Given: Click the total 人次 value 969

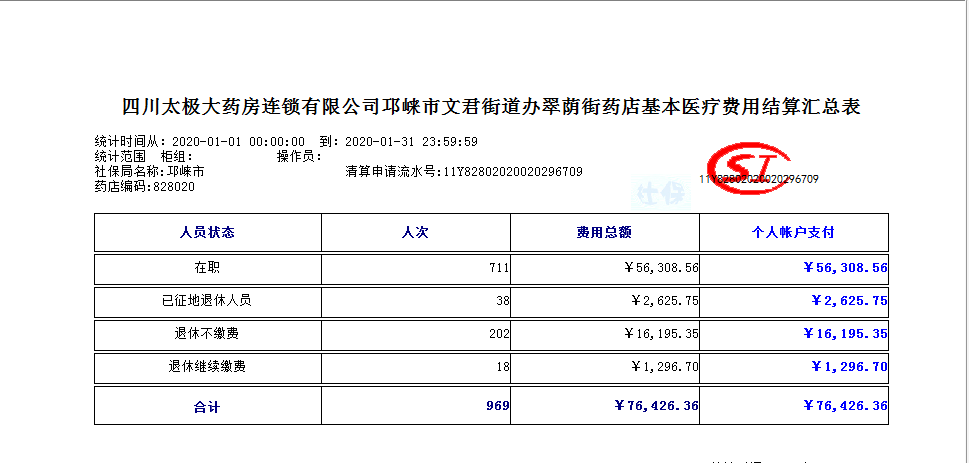Looking at the screenshot, I should 498,406.
